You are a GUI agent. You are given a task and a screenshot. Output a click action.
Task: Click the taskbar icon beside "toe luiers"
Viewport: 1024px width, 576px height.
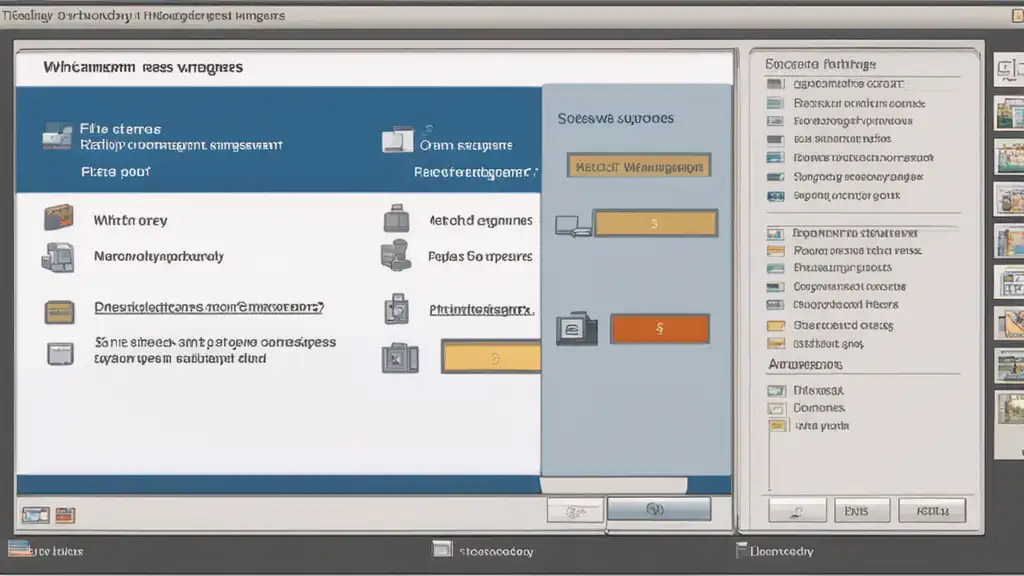19,548
